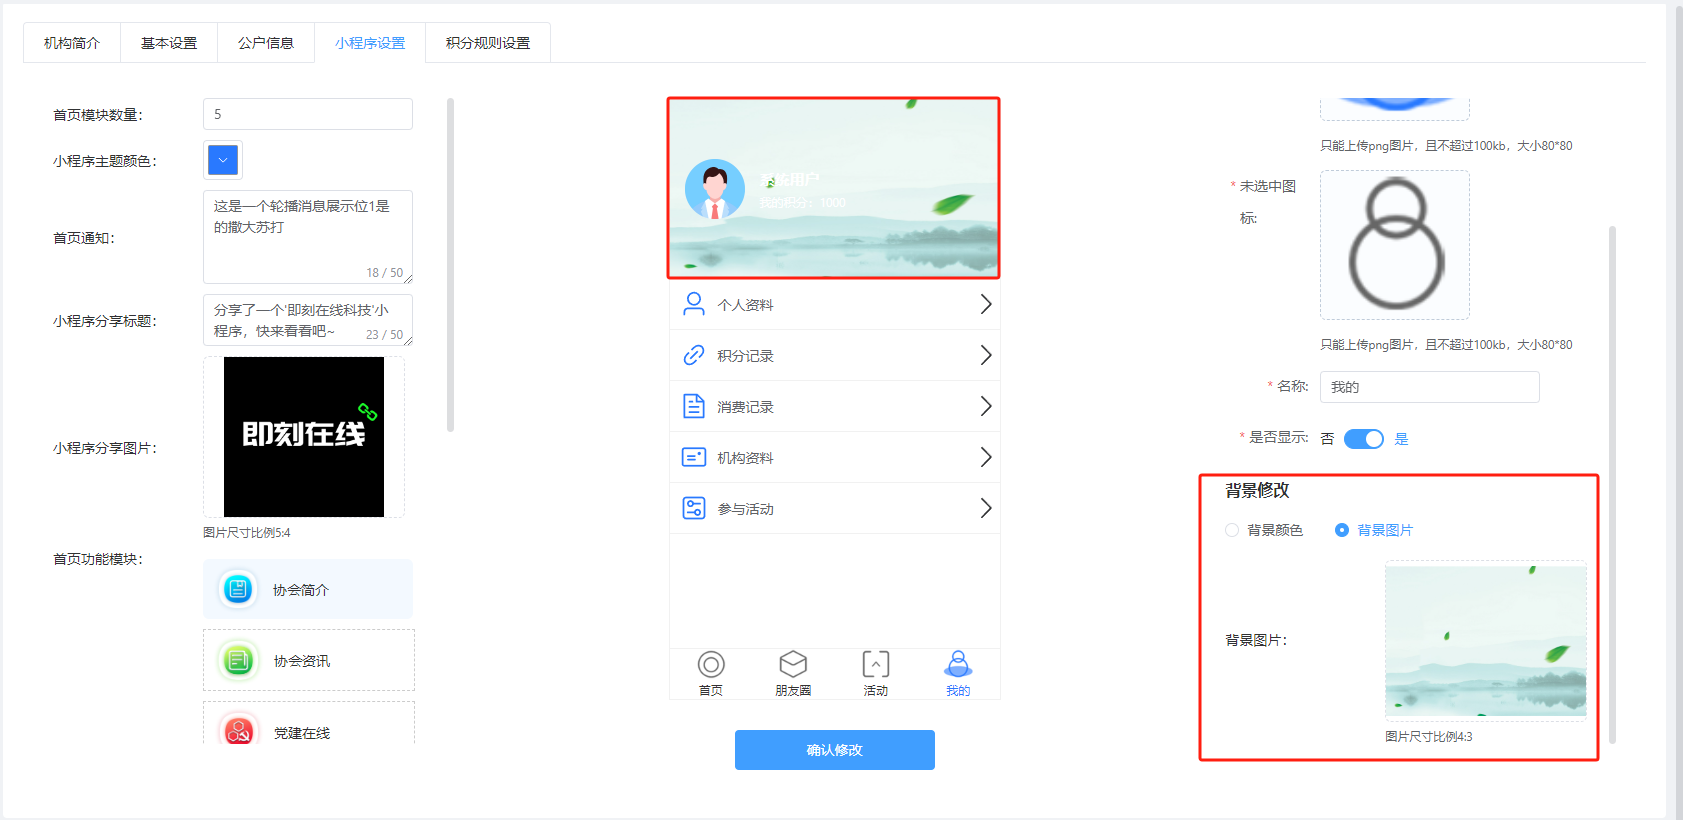Open the 积分规则设置 tab
This screenshot has width=1683, height=820.
488,43
